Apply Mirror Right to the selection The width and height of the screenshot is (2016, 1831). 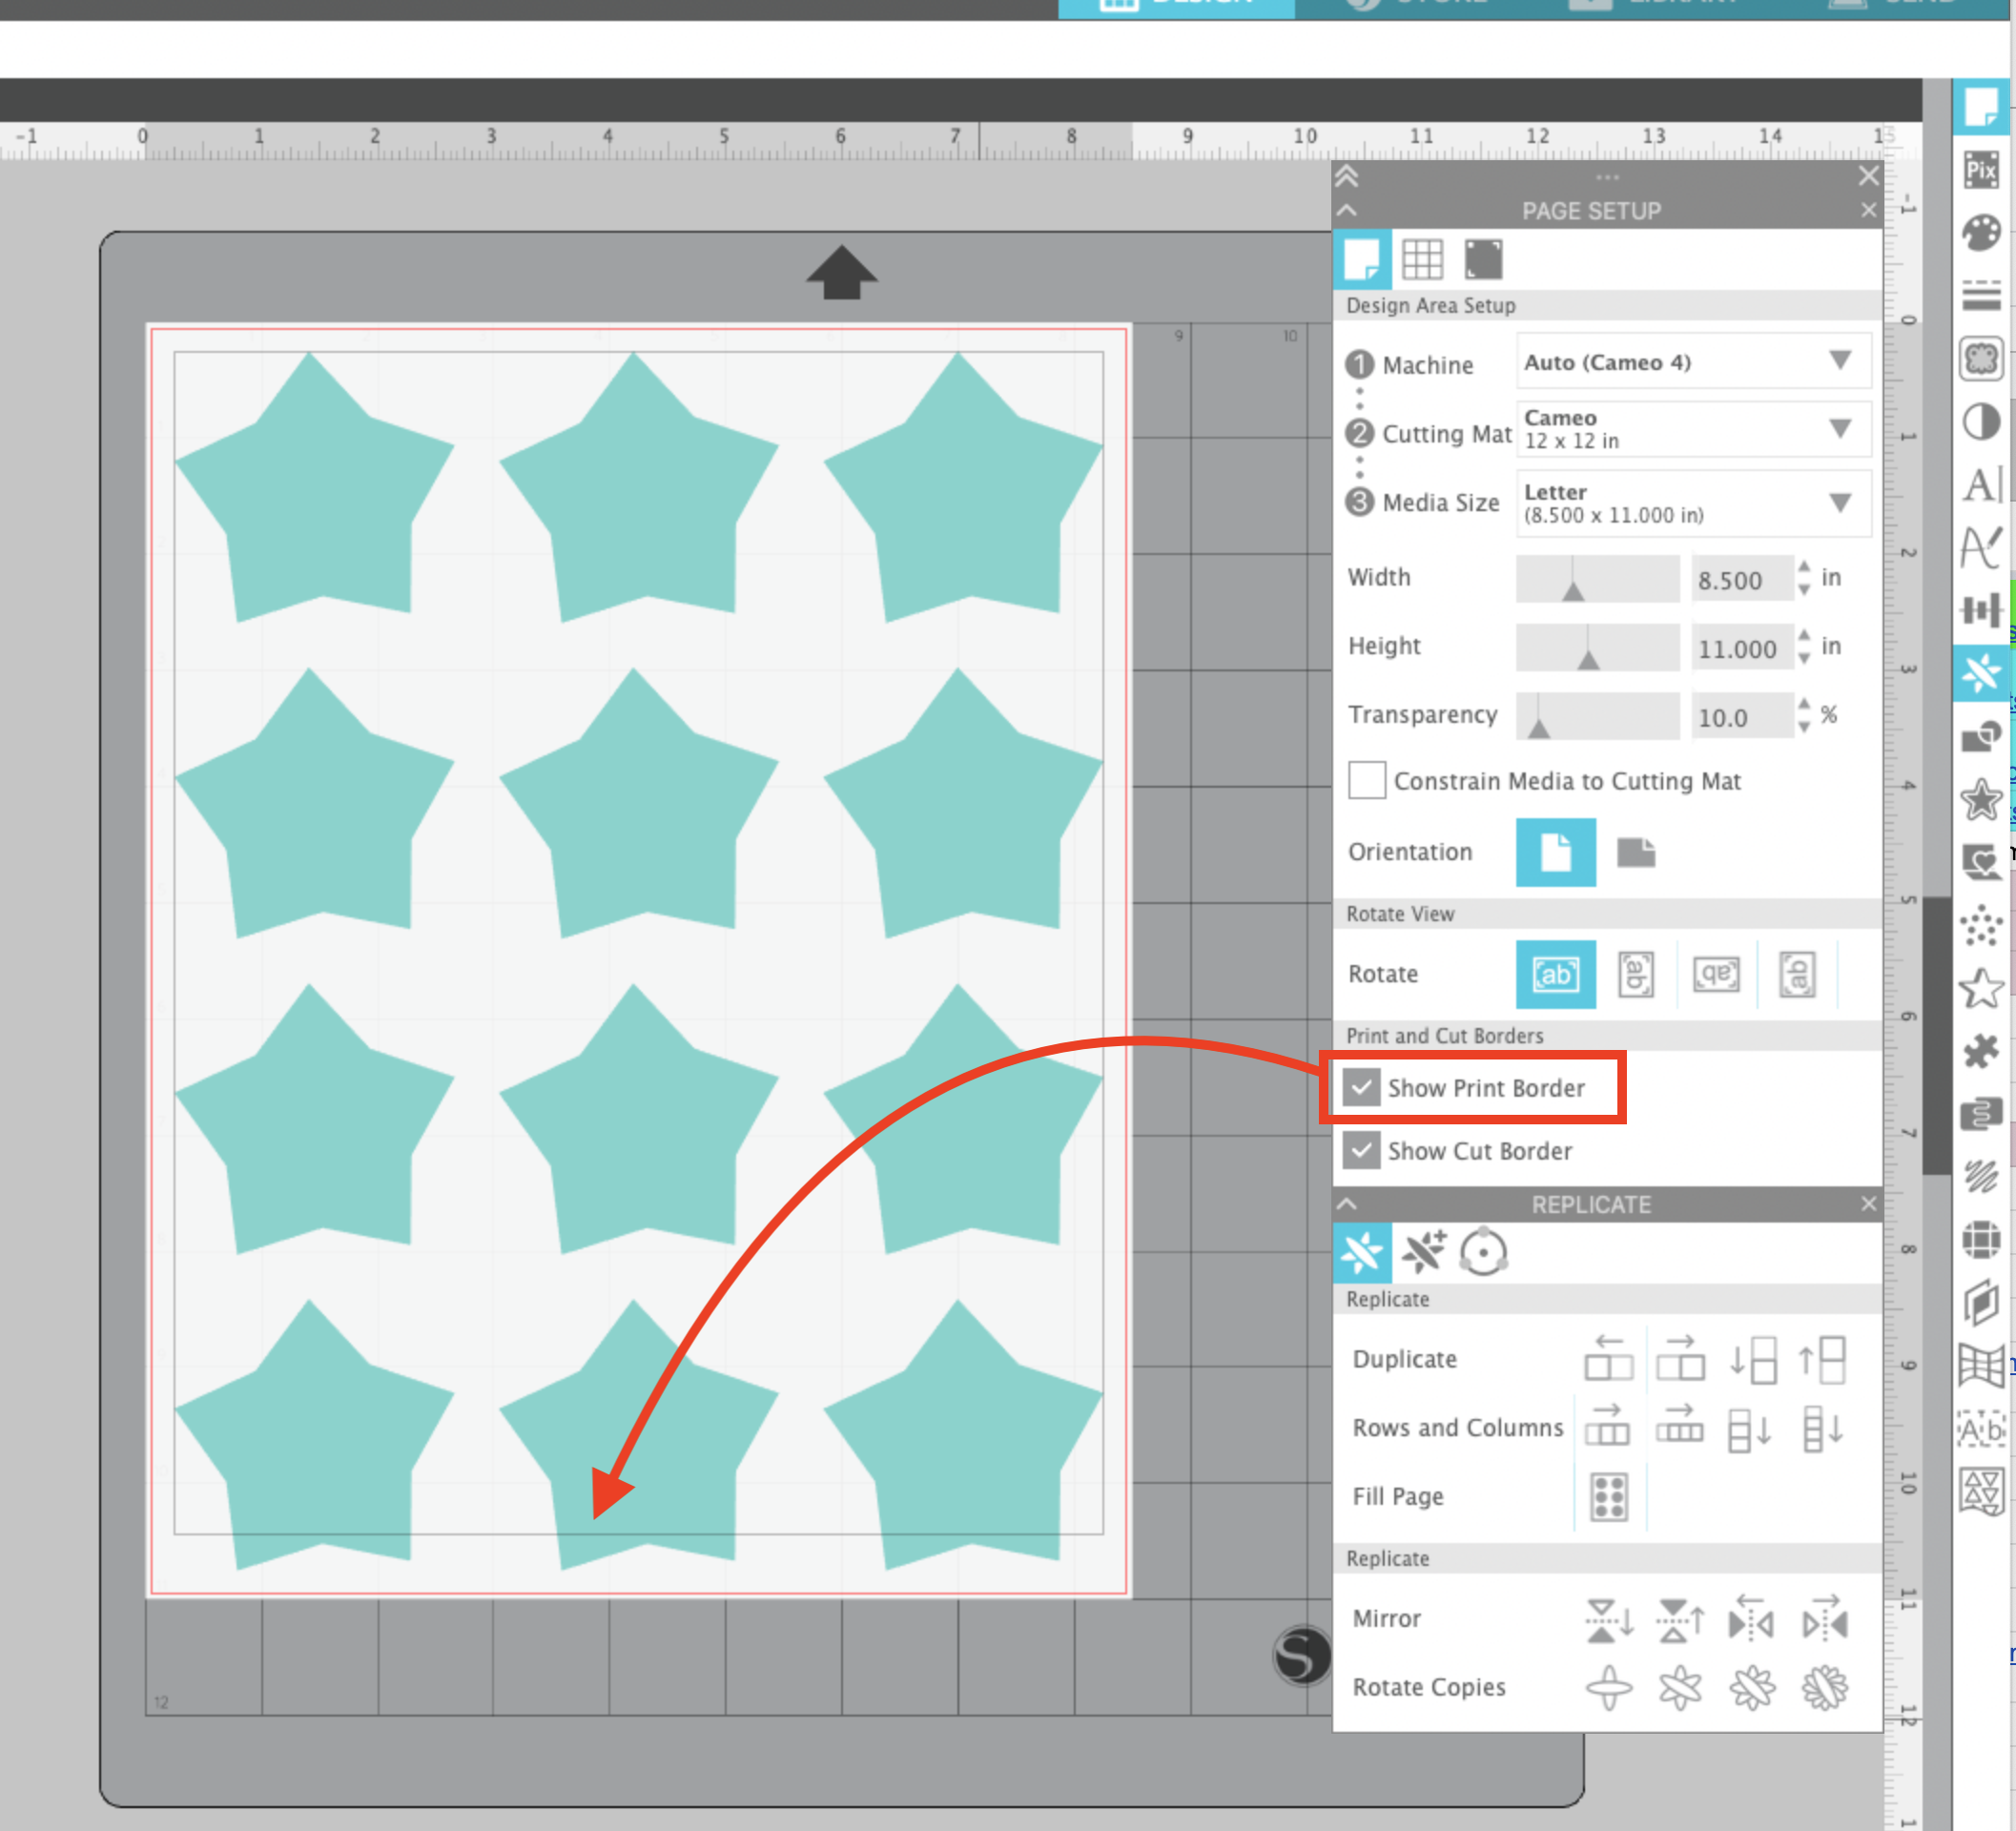point(1827,1620)
